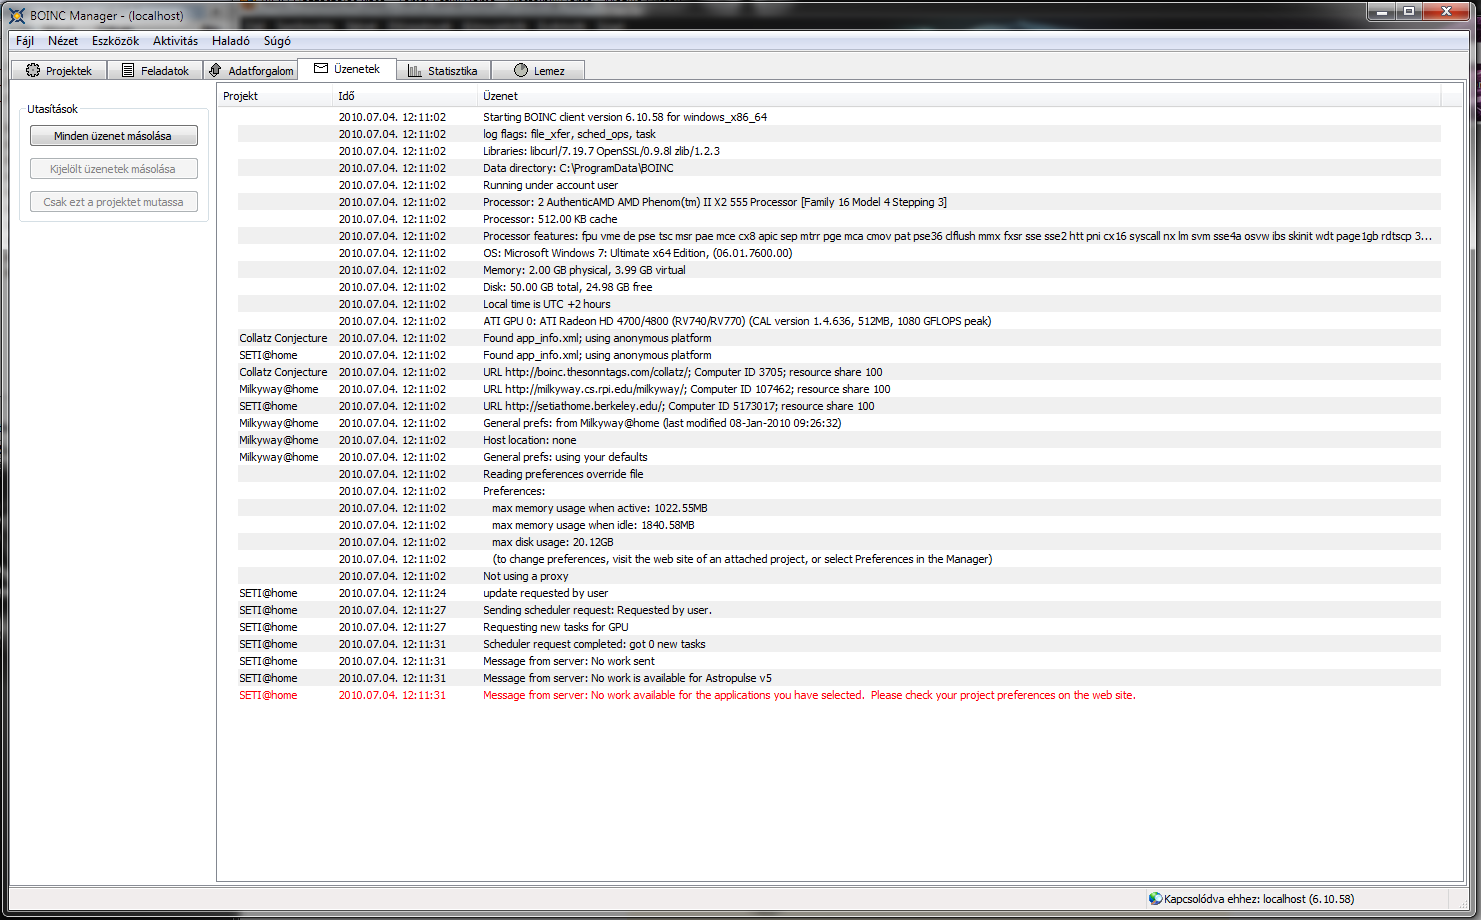
Task: Switch to the Lemez tab
Action: pos(538,71)
